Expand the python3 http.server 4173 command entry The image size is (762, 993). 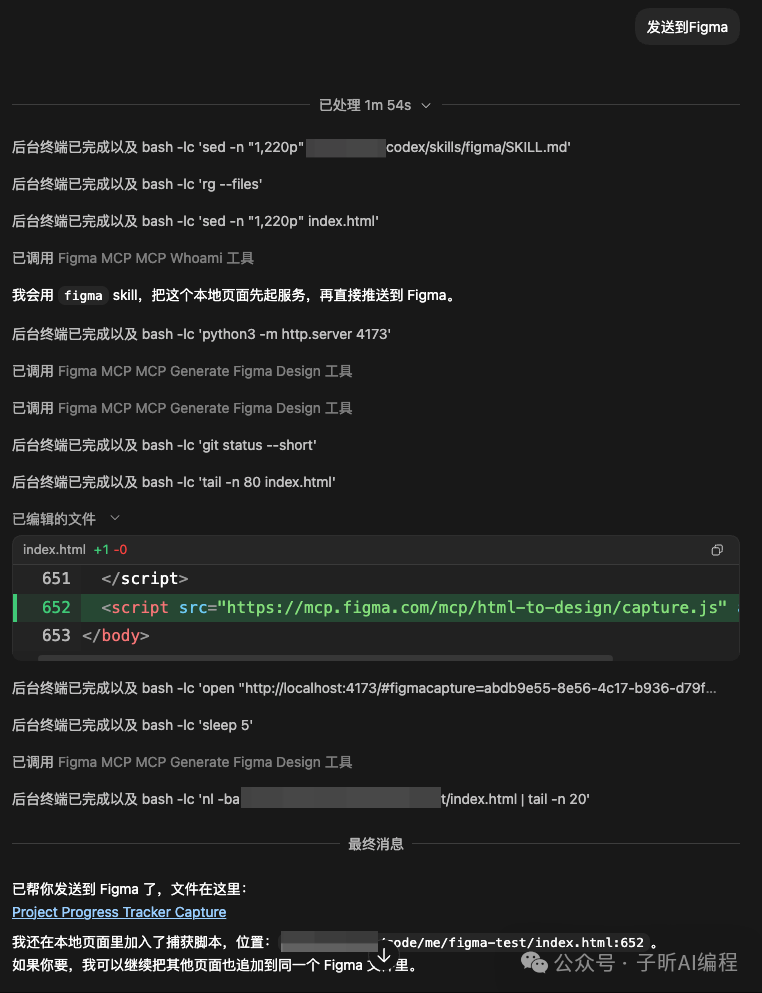(201, 334)
